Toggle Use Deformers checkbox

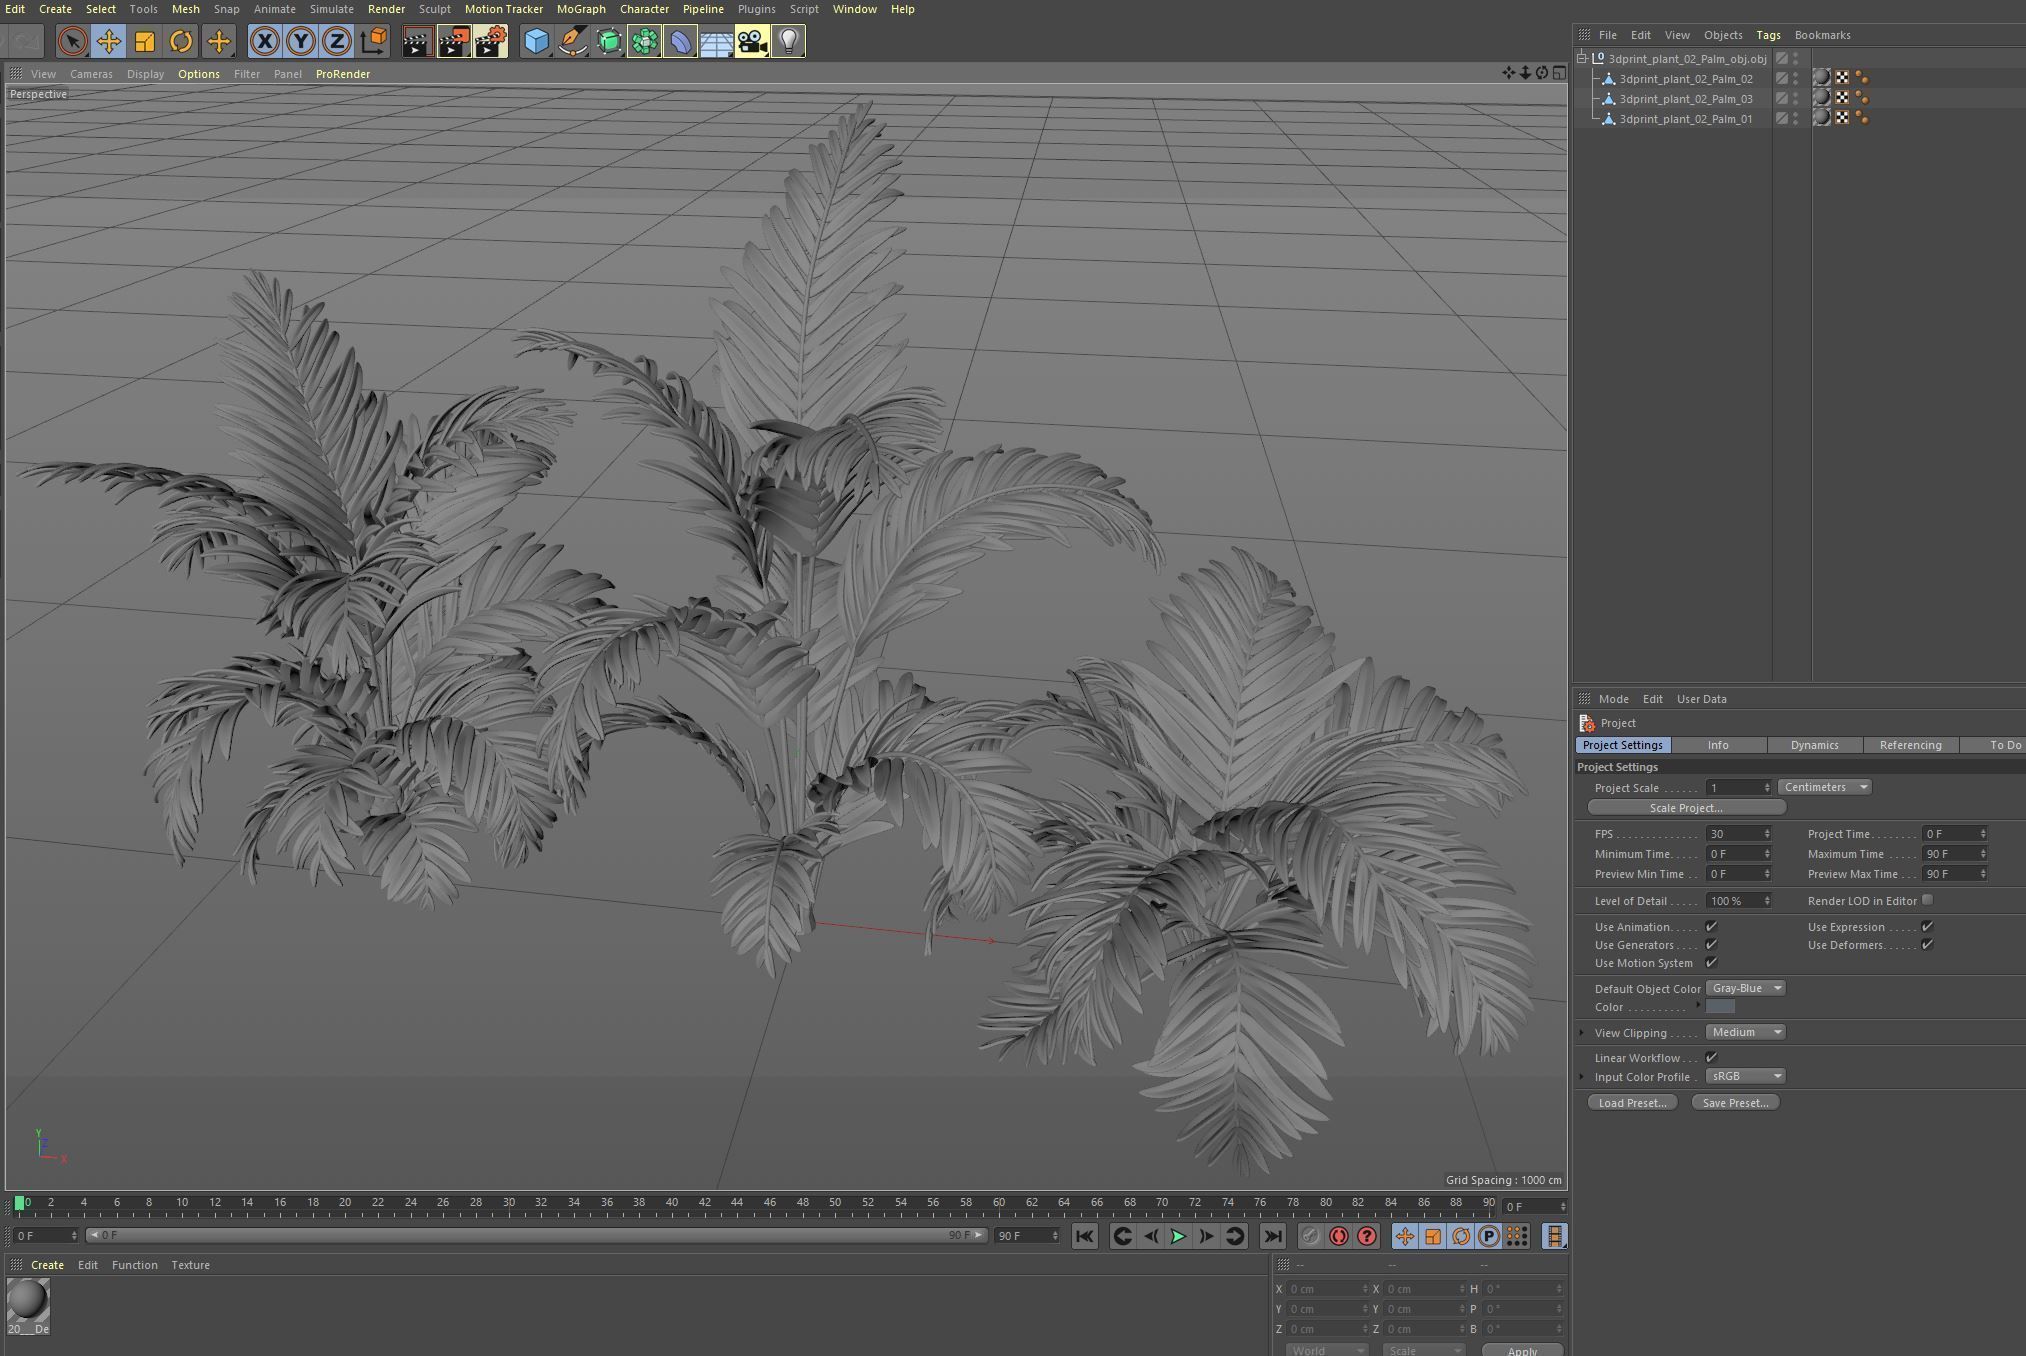click(x=1927, y=945)
